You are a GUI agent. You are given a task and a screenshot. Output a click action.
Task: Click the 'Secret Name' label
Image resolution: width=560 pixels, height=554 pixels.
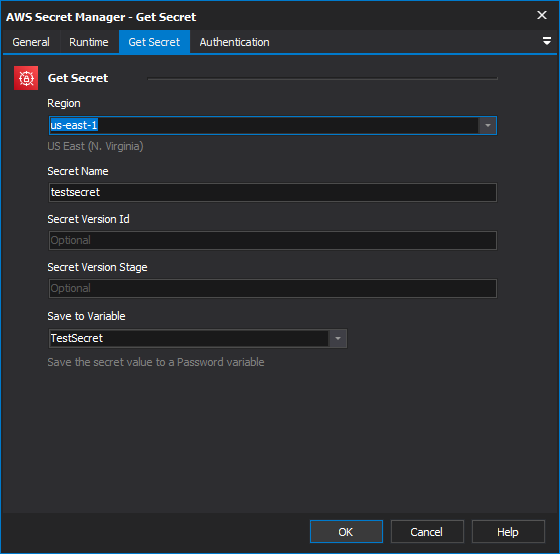pos(78,171)
